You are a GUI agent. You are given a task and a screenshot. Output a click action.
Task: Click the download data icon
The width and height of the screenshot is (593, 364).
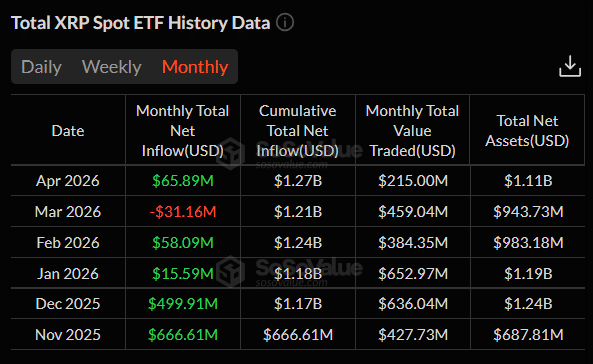click(570, 67)
